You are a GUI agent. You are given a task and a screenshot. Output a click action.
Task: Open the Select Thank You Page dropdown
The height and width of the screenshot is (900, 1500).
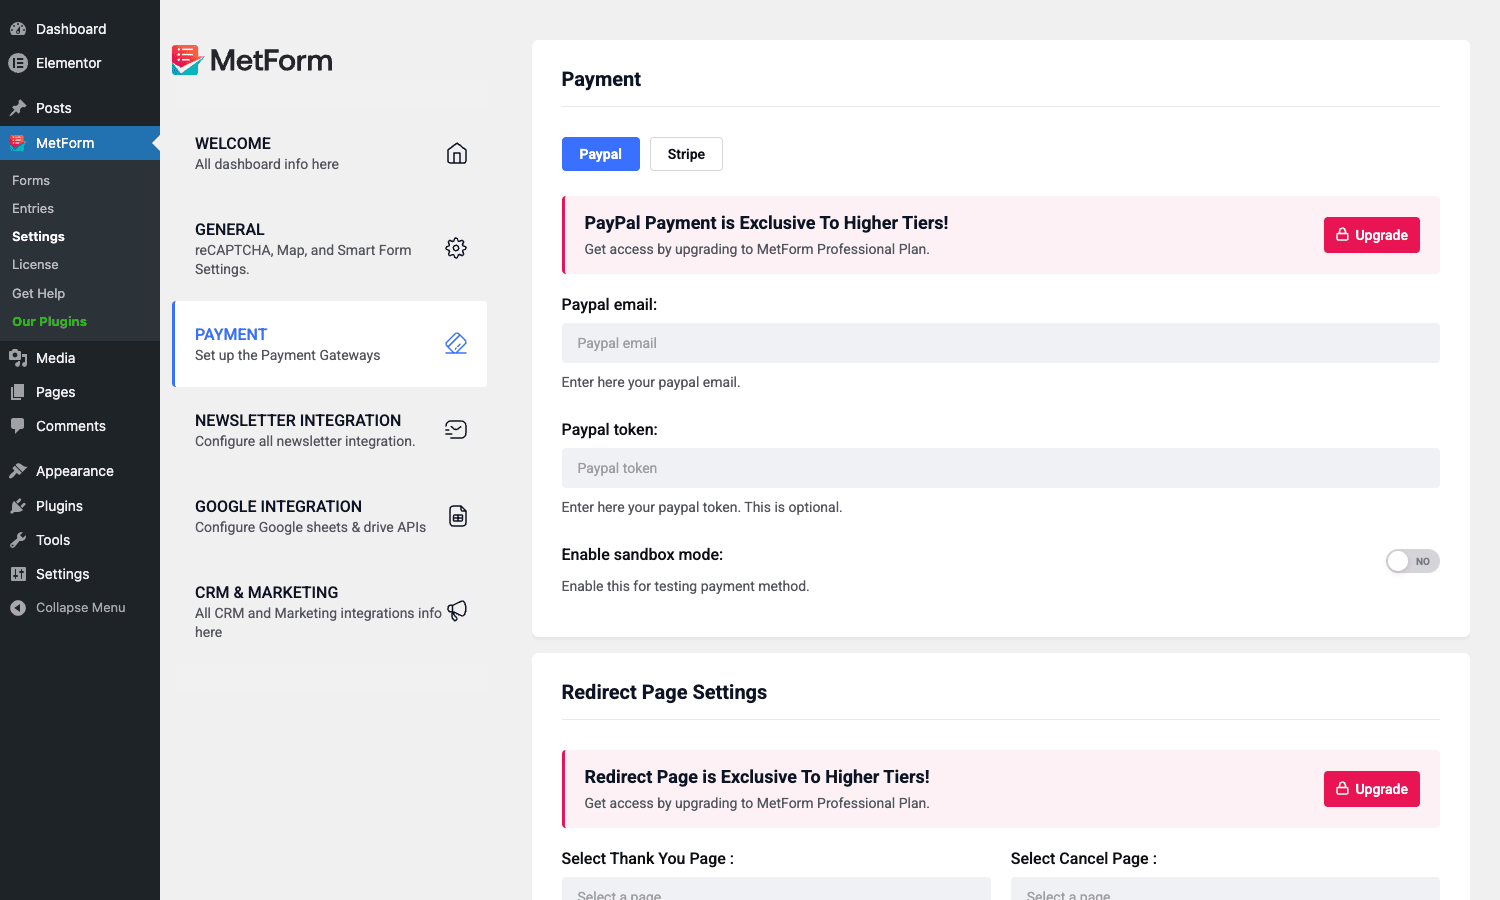click(776, 888)
